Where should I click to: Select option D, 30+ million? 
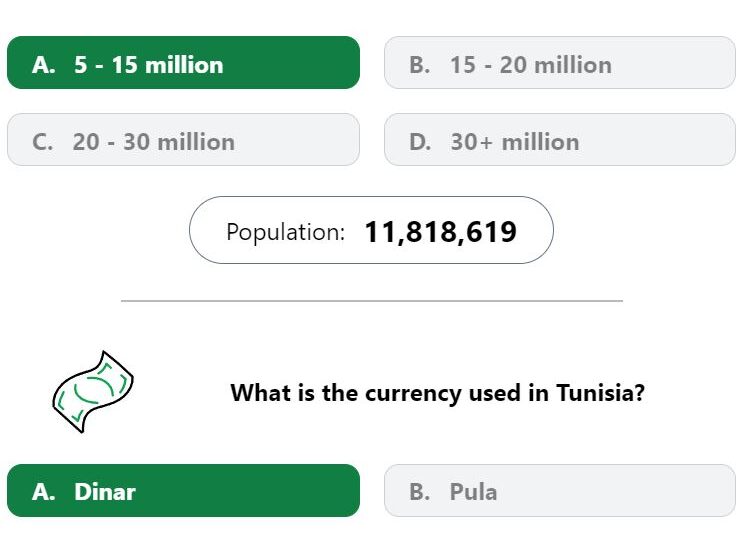coord(560,139)
